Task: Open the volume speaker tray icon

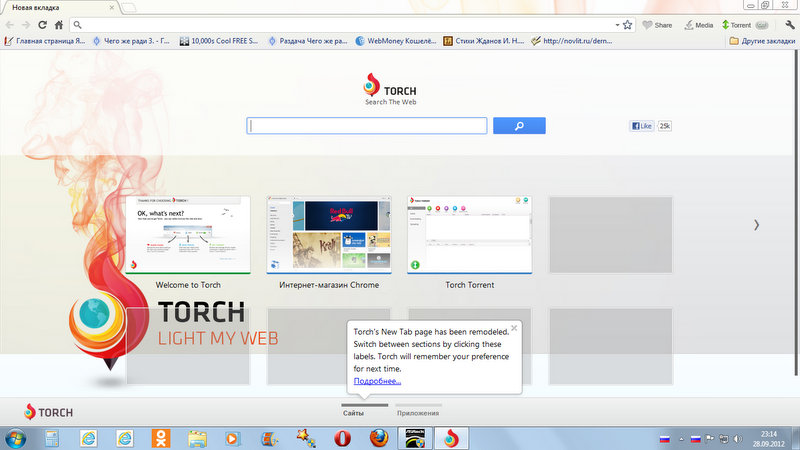Action: pos(738,439)
